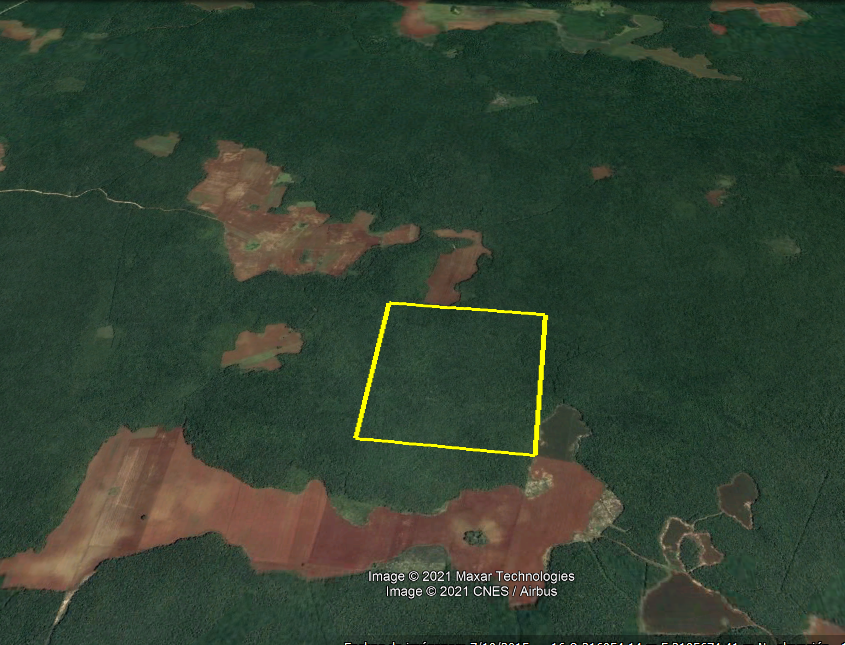Viewport: 845px width, 645px height.
Task: Click the Image © 2021 Maxar Technologies attribution
Action: (471, 576)
